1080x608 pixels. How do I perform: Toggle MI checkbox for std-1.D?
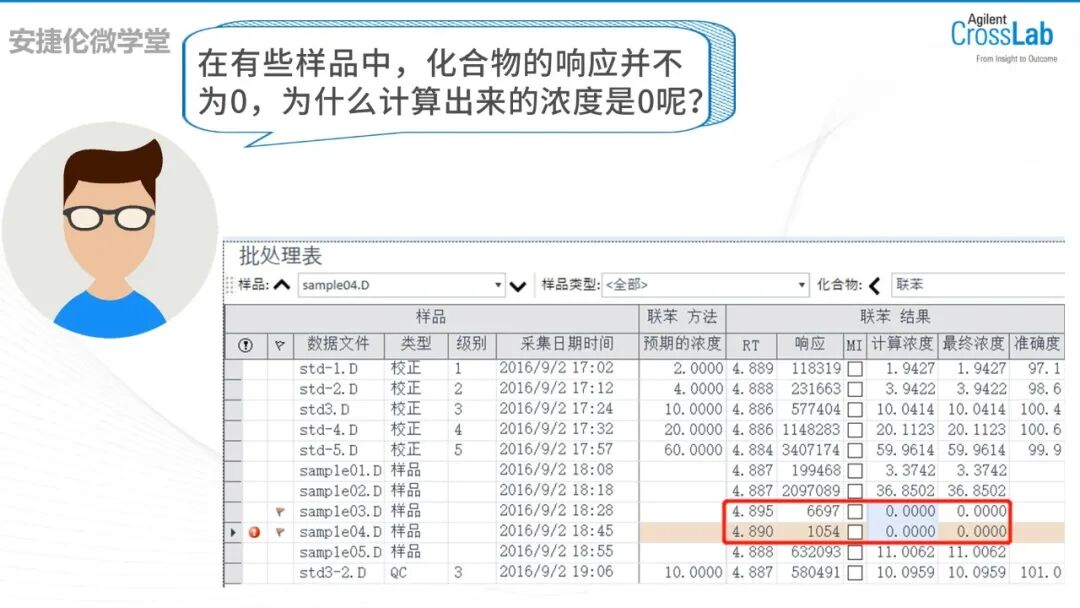(855, 369)
